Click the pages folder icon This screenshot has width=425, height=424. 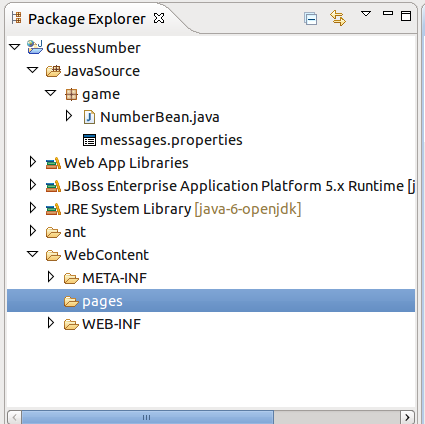click(71, 301)
